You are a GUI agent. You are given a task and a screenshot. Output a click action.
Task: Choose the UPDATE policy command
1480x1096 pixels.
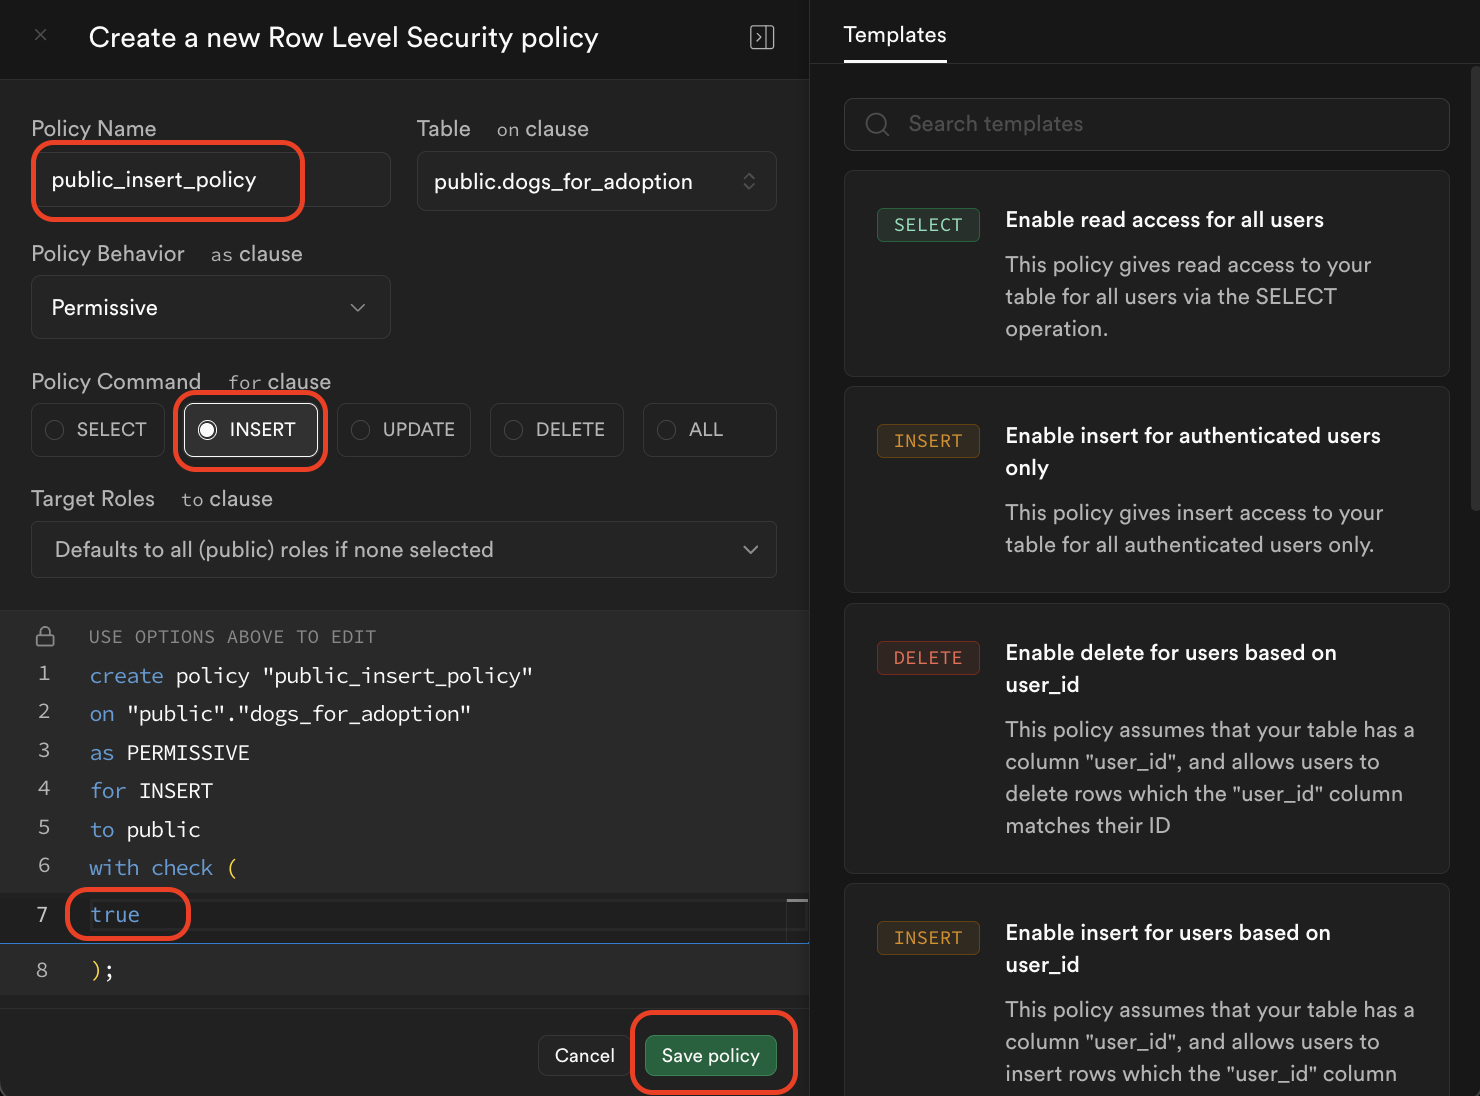click(x=404, y=430)
